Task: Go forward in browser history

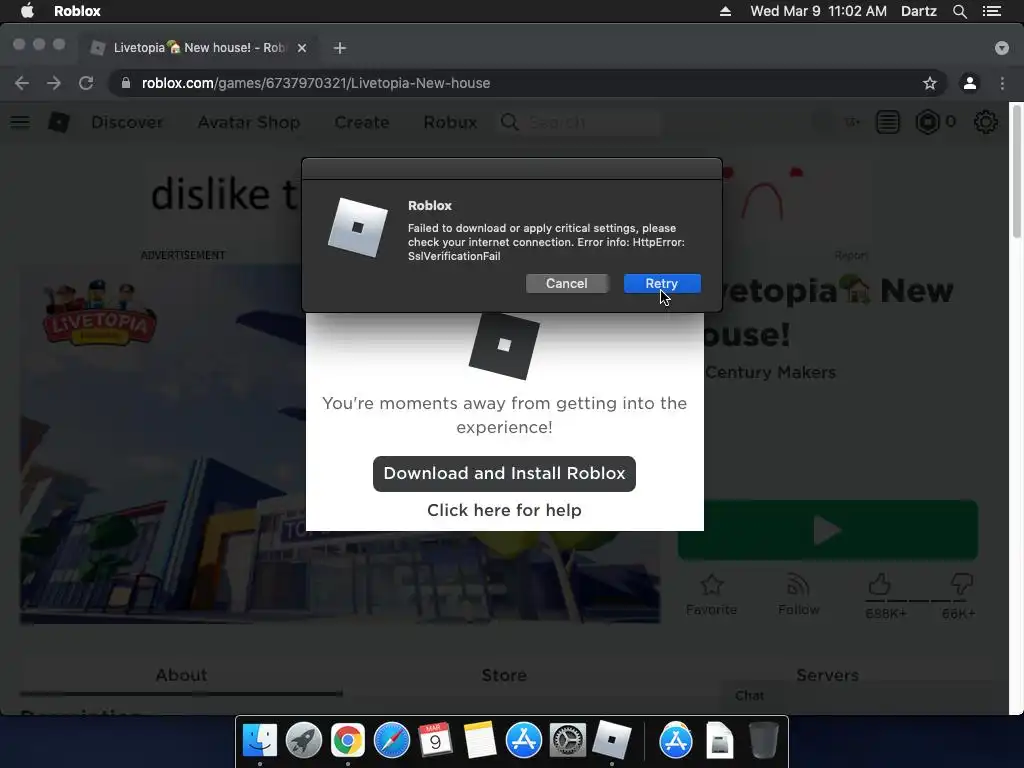Action: click(x=54, y=83)
